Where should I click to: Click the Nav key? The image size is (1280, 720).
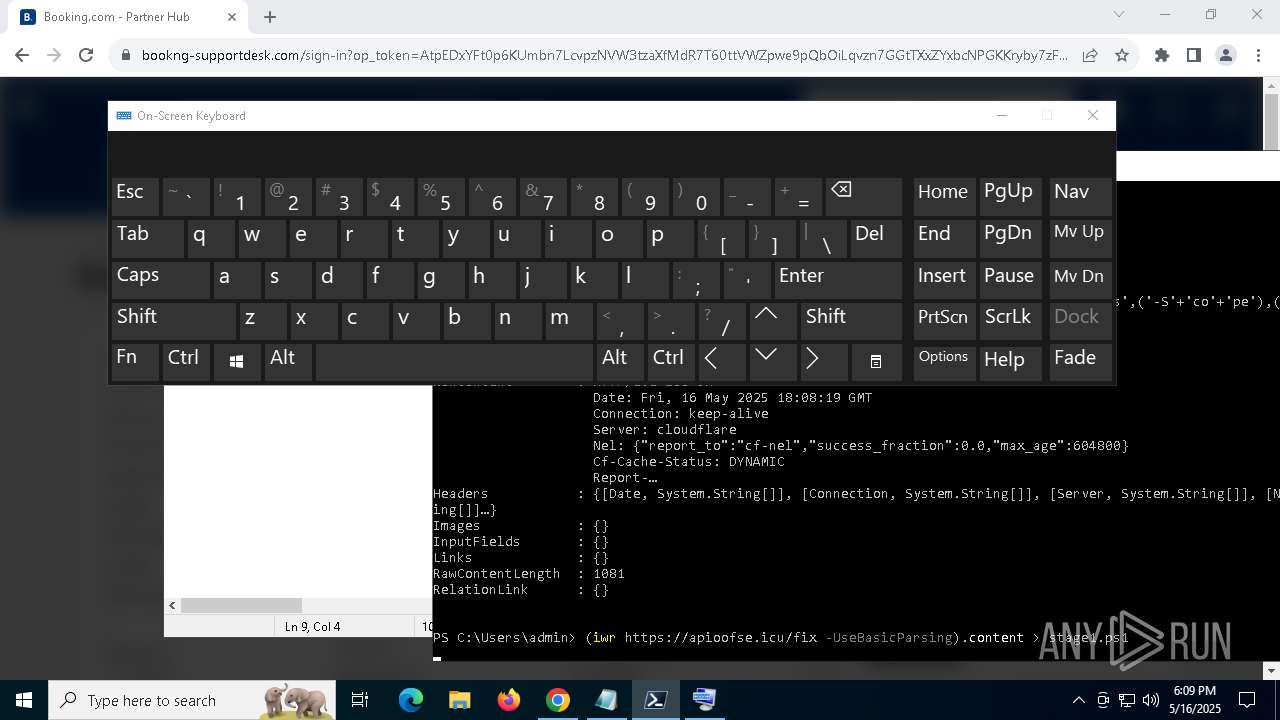click(1080, 196)
